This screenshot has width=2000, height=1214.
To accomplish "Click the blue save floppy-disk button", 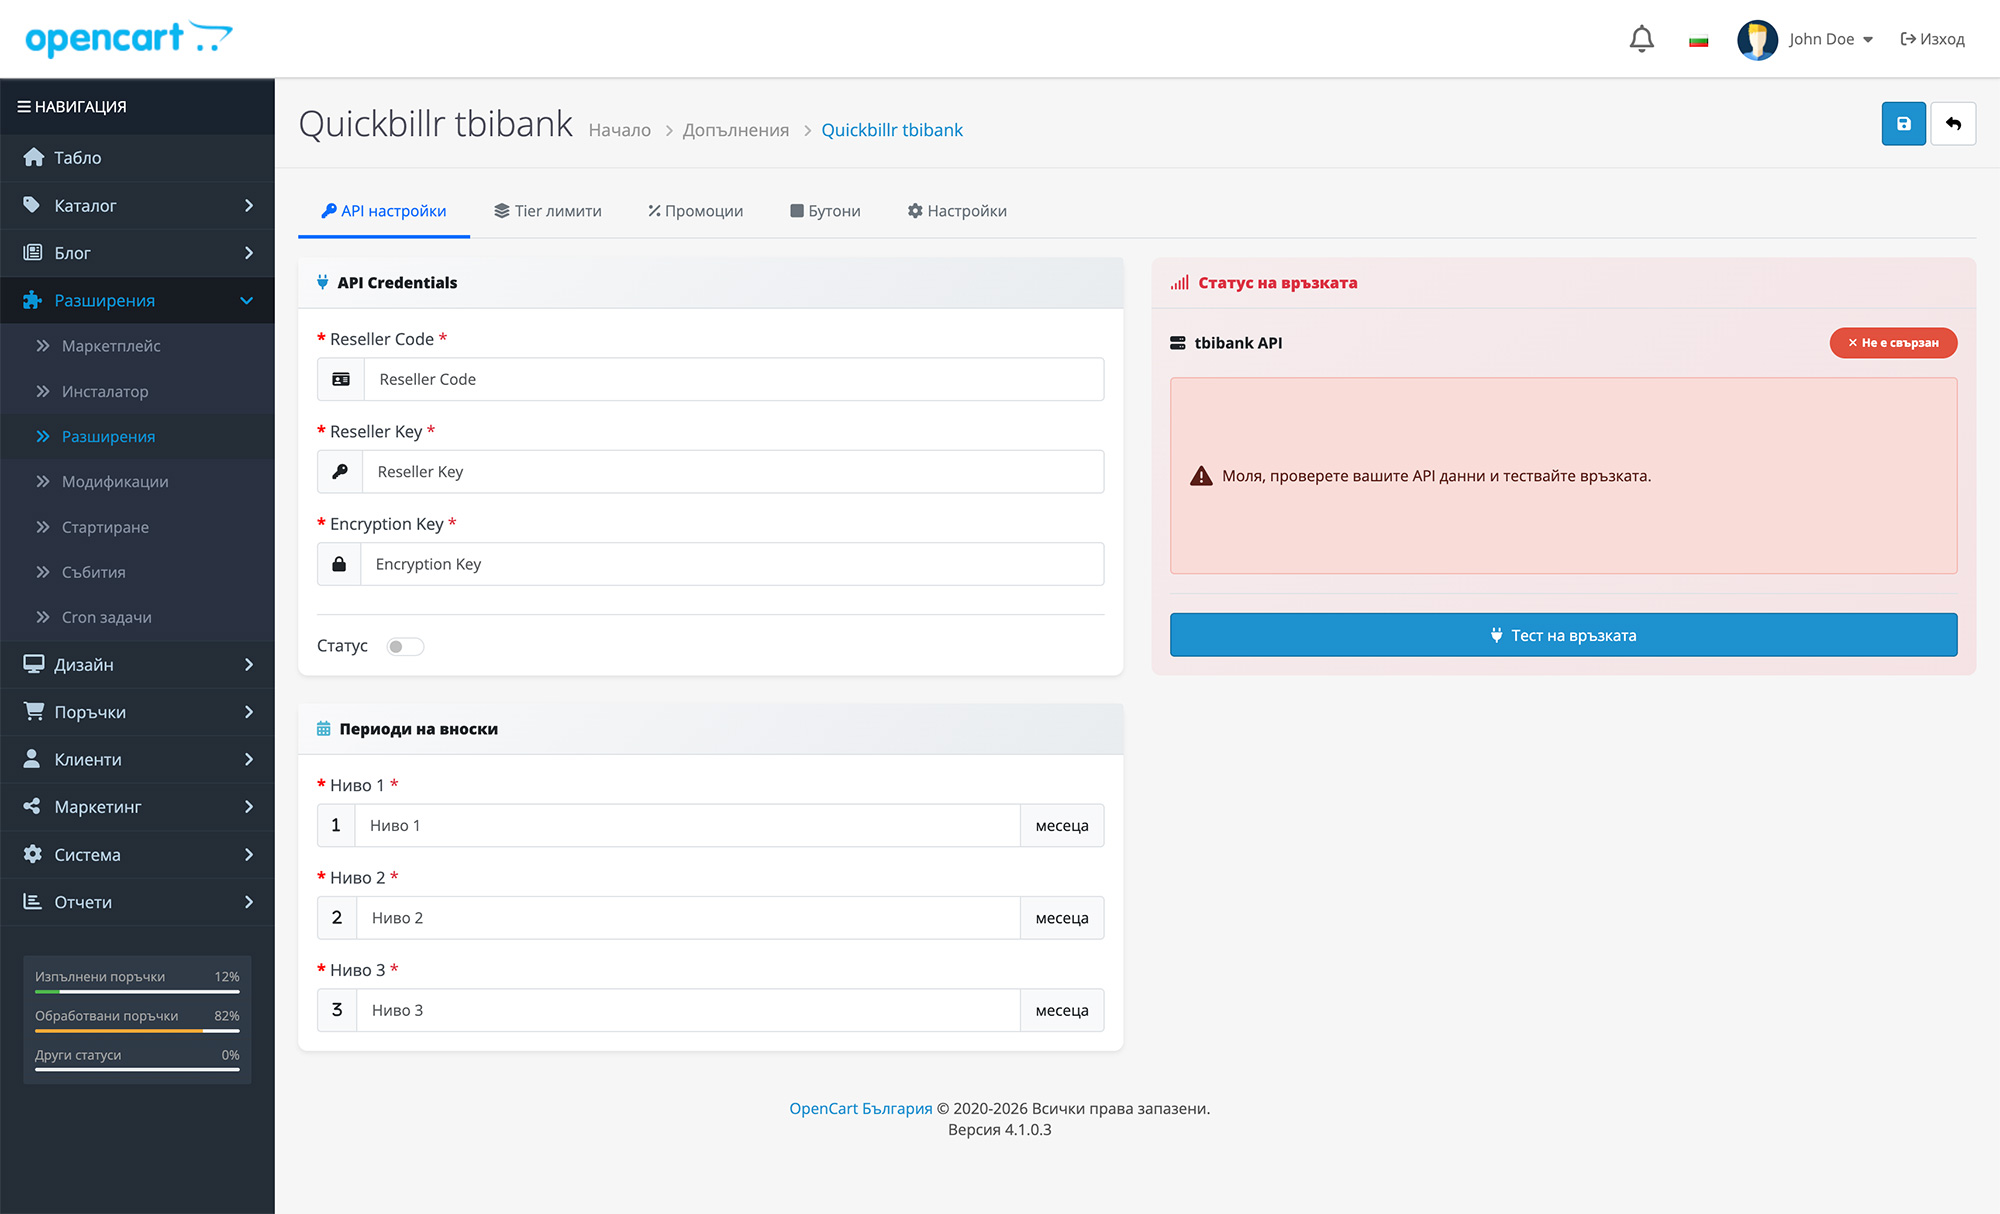I will [x=1903, y=124].
